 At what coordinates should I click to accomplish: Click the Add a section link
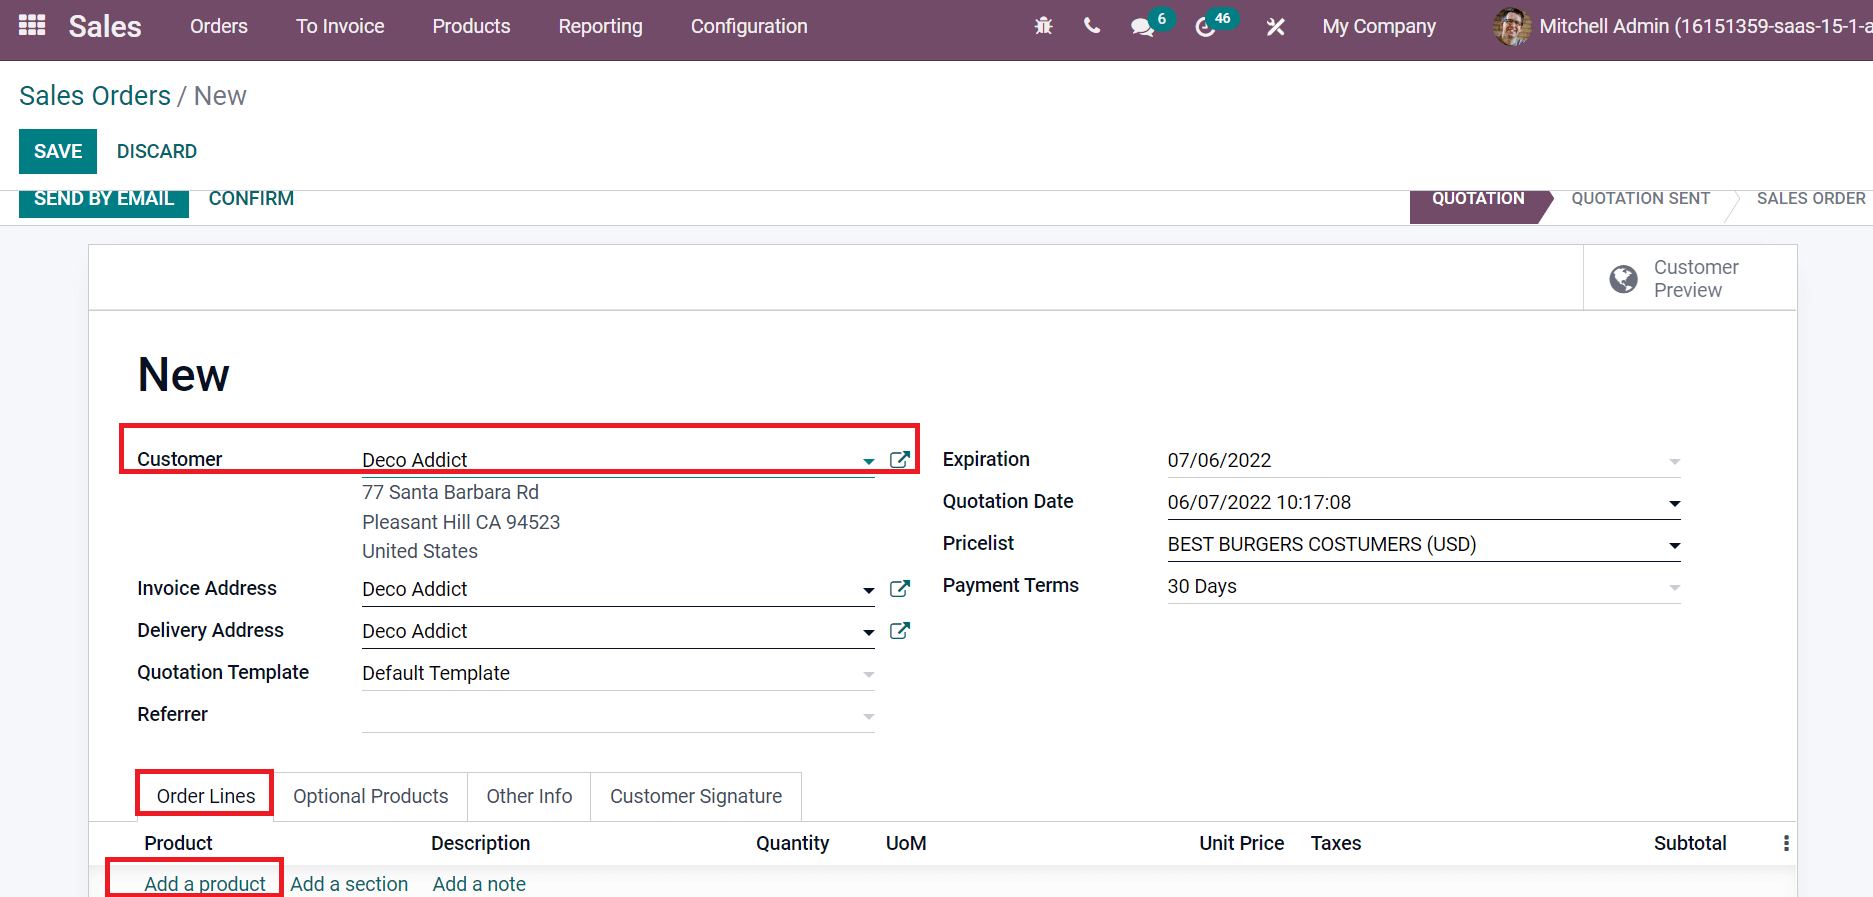click(x=349, y=884)
